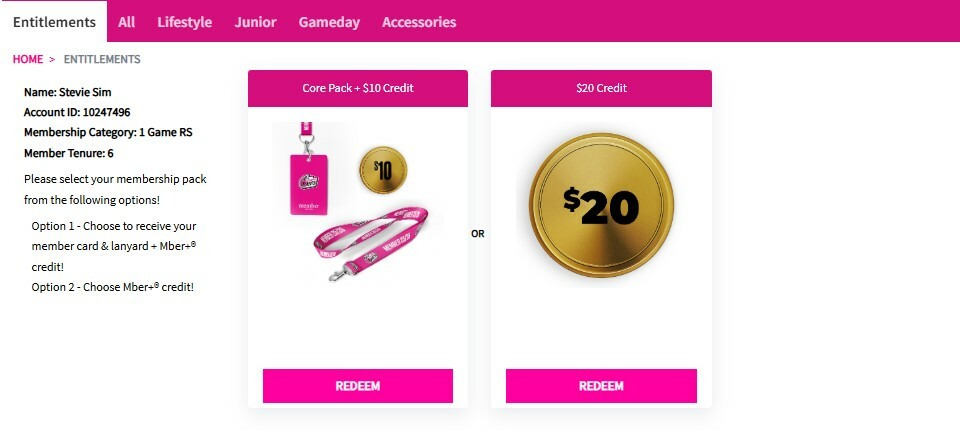Click the Option 2 description text
Screen dimensions: 960x437
coord(112,287)
